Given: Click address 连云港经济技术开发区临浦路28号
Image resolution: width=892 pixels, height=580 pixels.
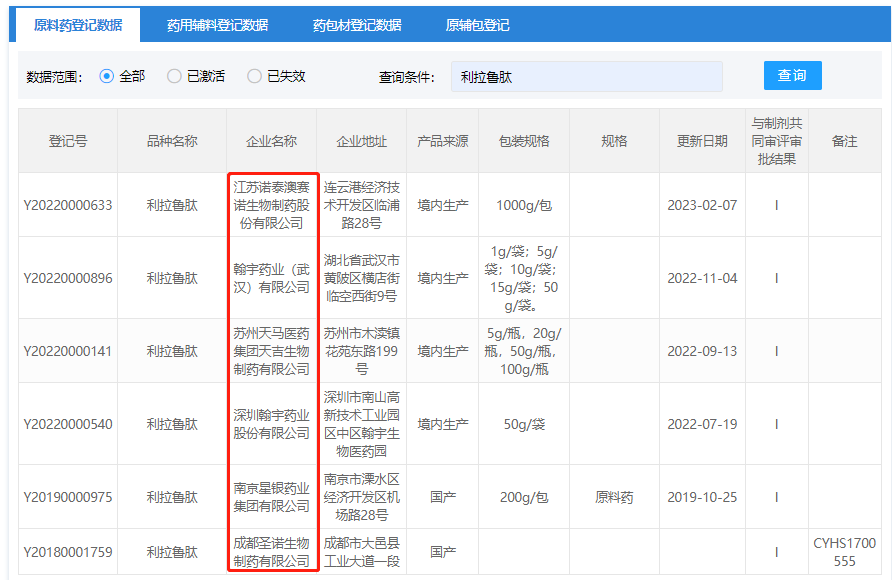Looking at the screenshot, I should click(x=361, y=205).
